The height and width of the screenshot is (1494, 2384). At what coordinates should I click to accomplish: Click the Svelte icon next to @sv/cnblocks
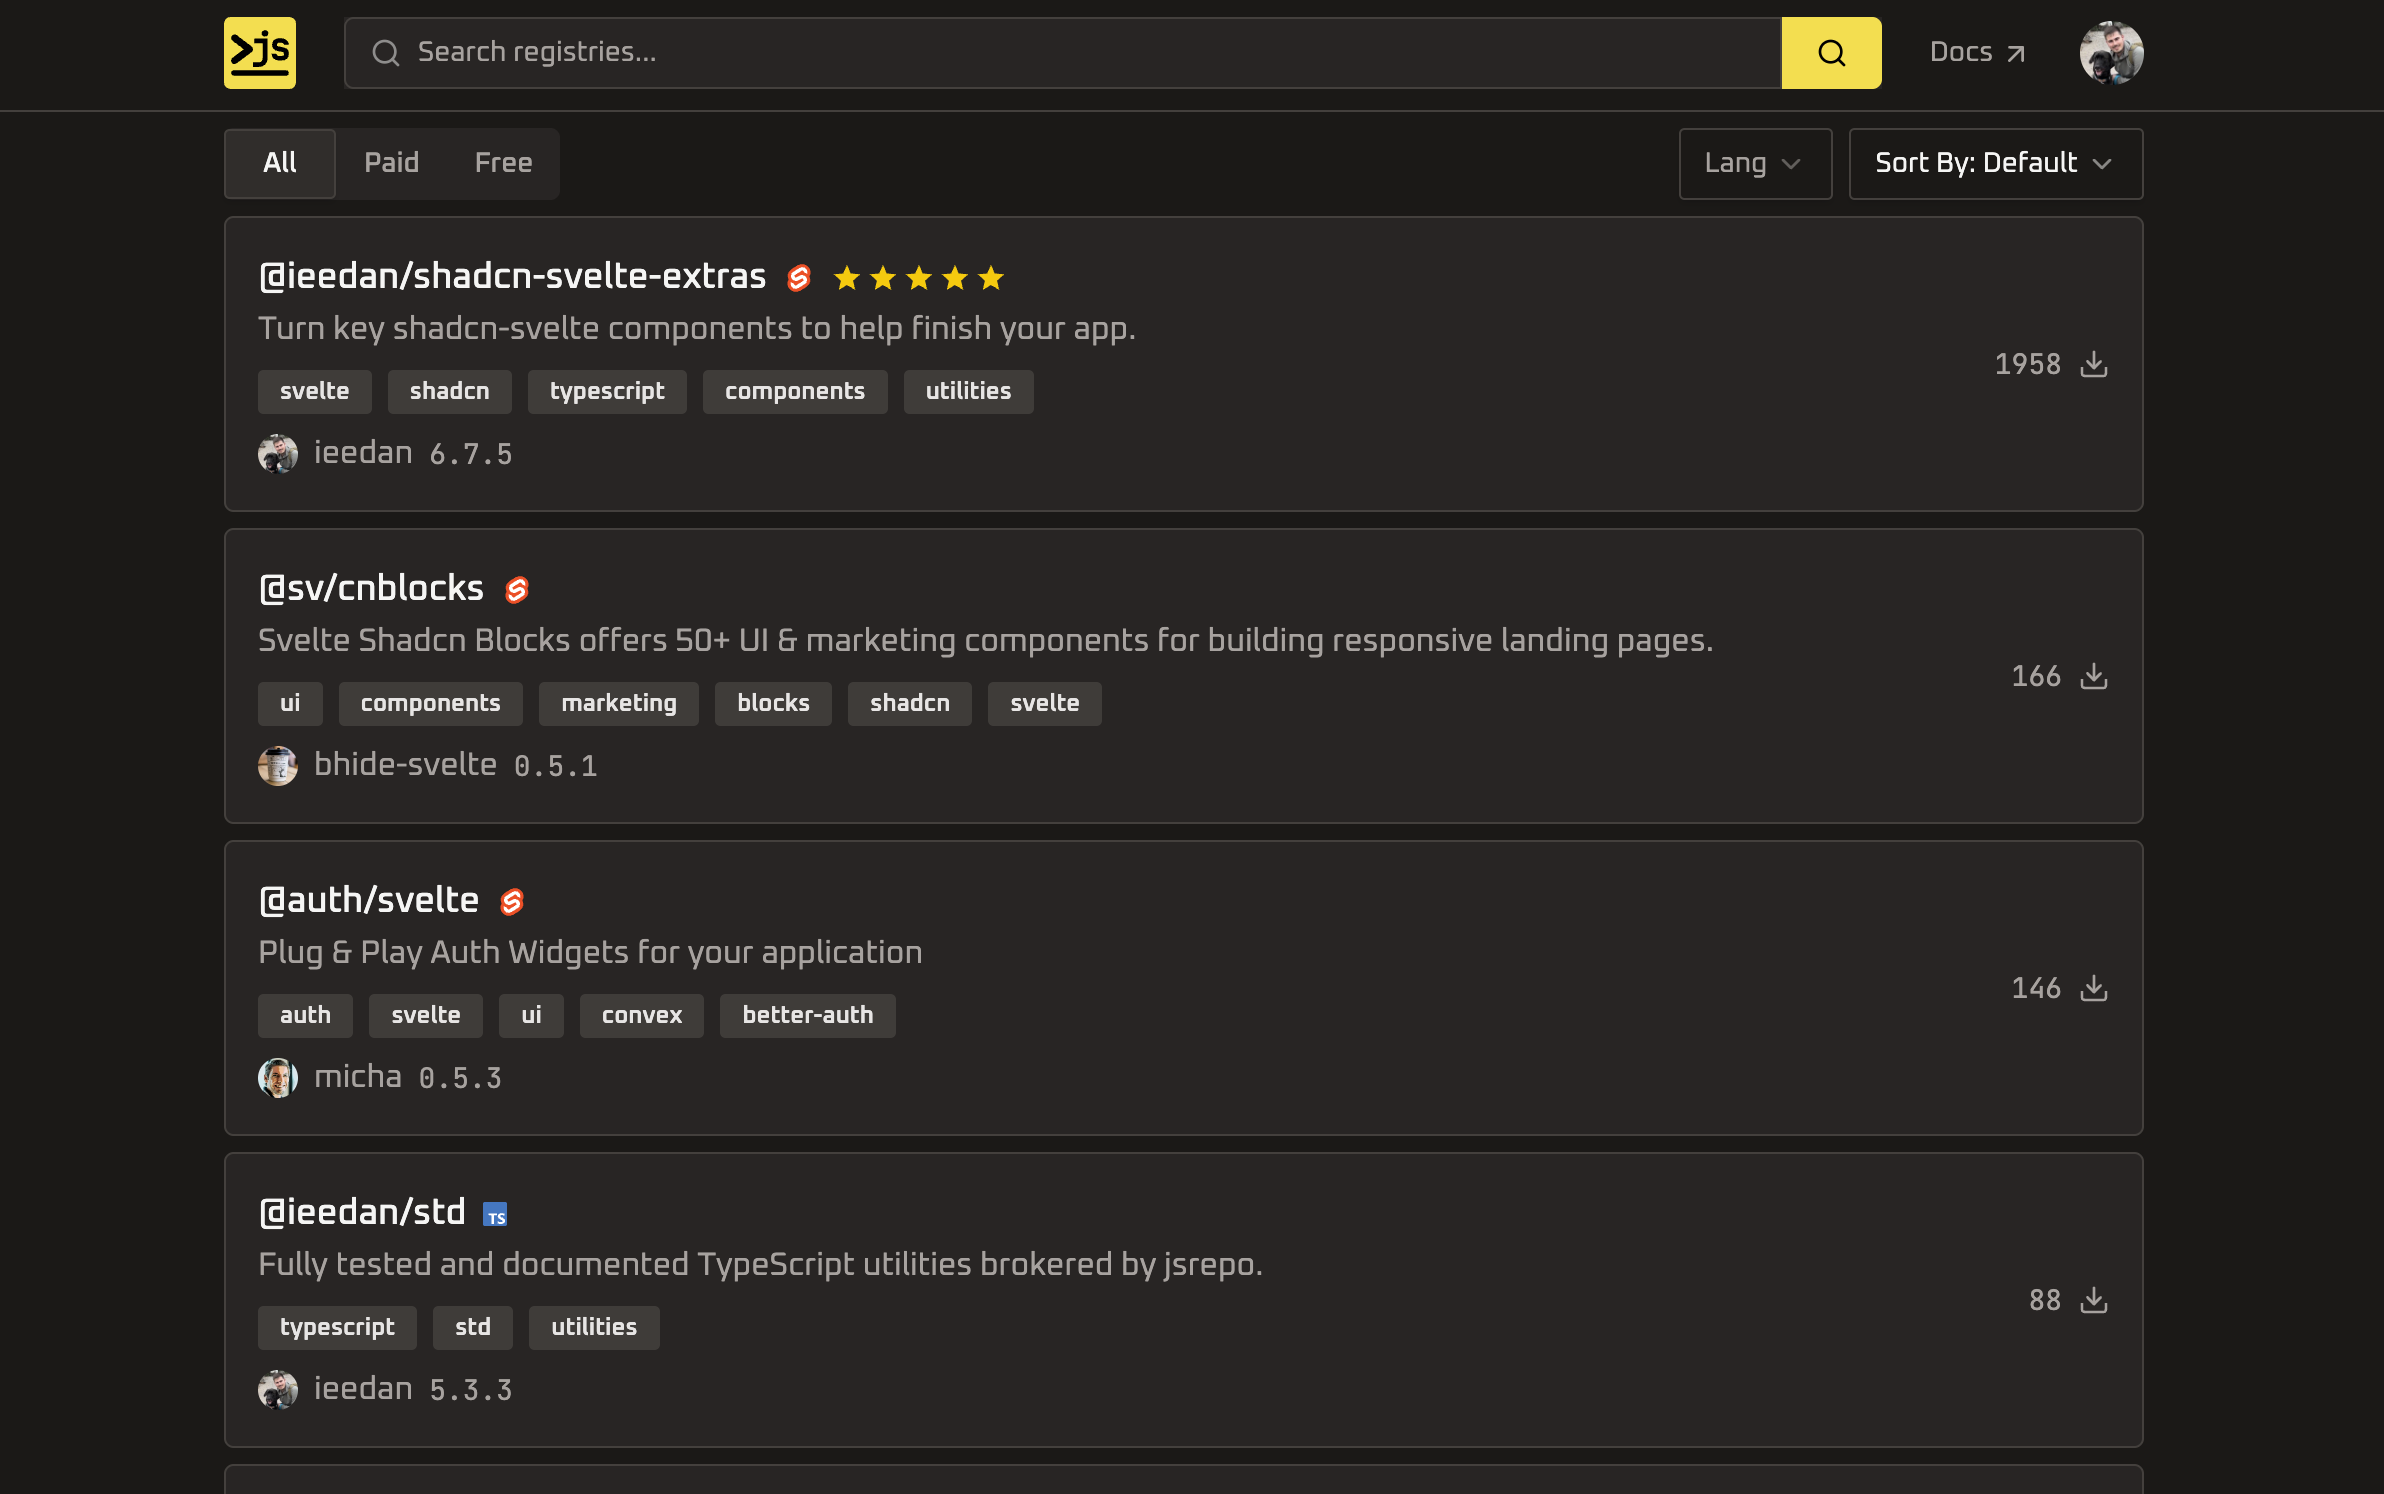[516, 590]
